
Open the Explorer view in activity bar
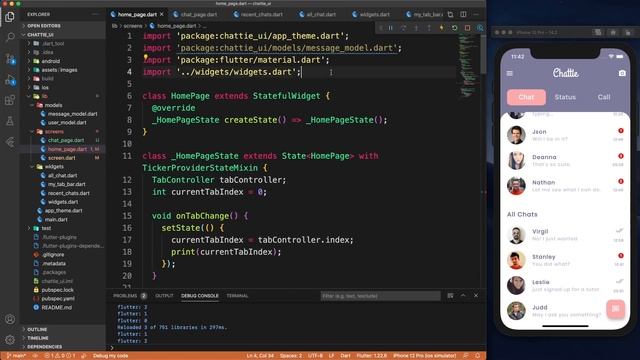click(10, 17)
